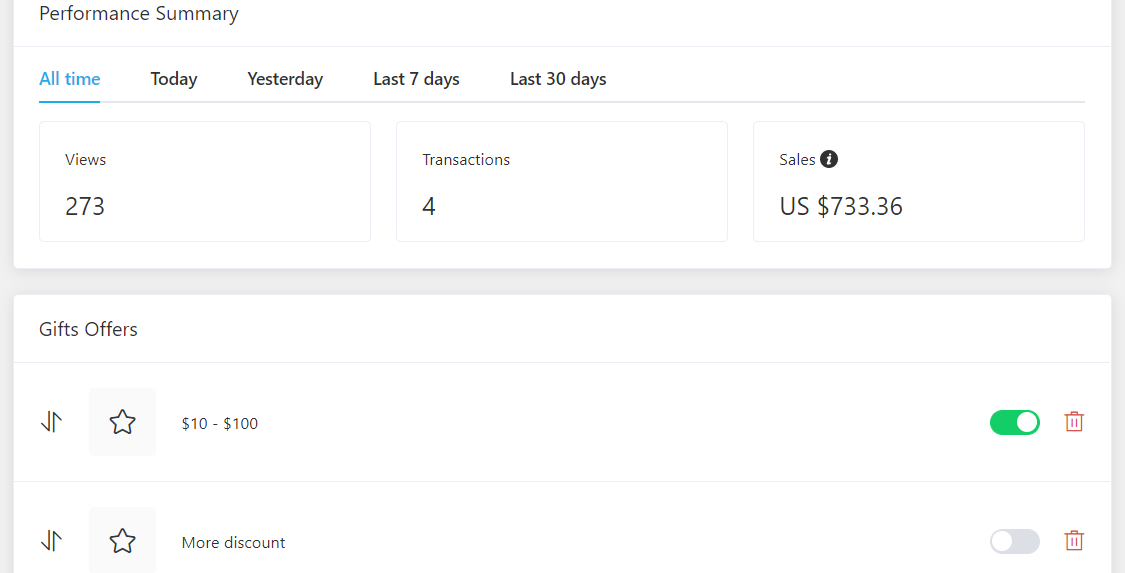The image size is (1125, 573).
Task: Click star icon of $10 - $100 offer
Action: 122,422
